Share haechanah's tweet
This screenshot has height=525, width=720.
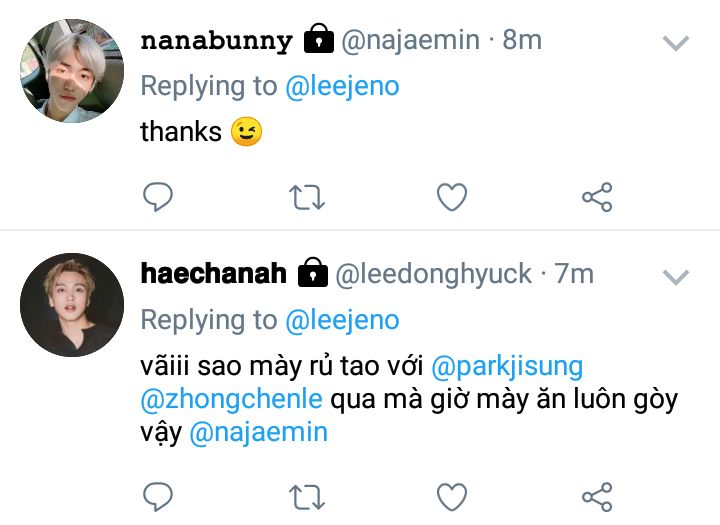tap(597, 497)
